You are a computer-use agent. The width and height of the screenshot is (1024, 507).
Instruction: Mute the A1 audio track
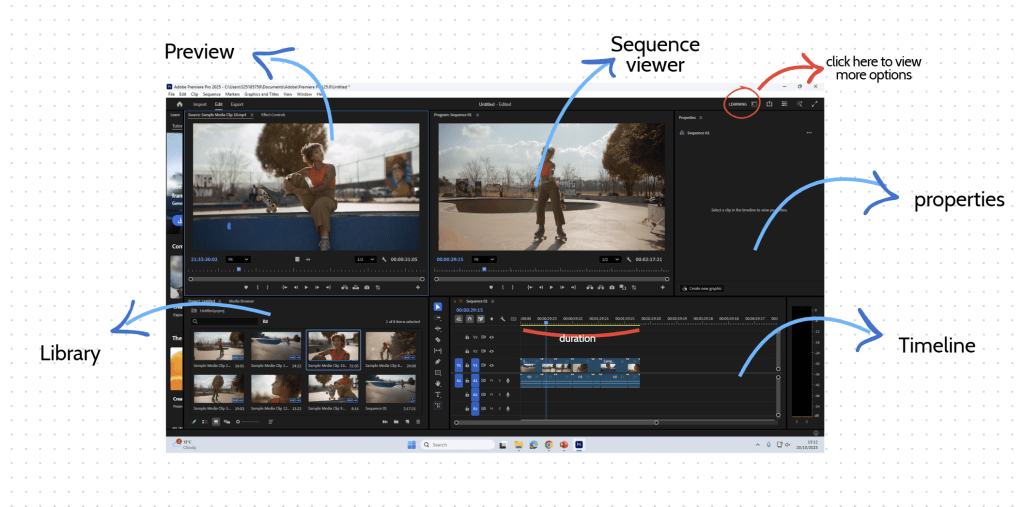click(492, 380)
